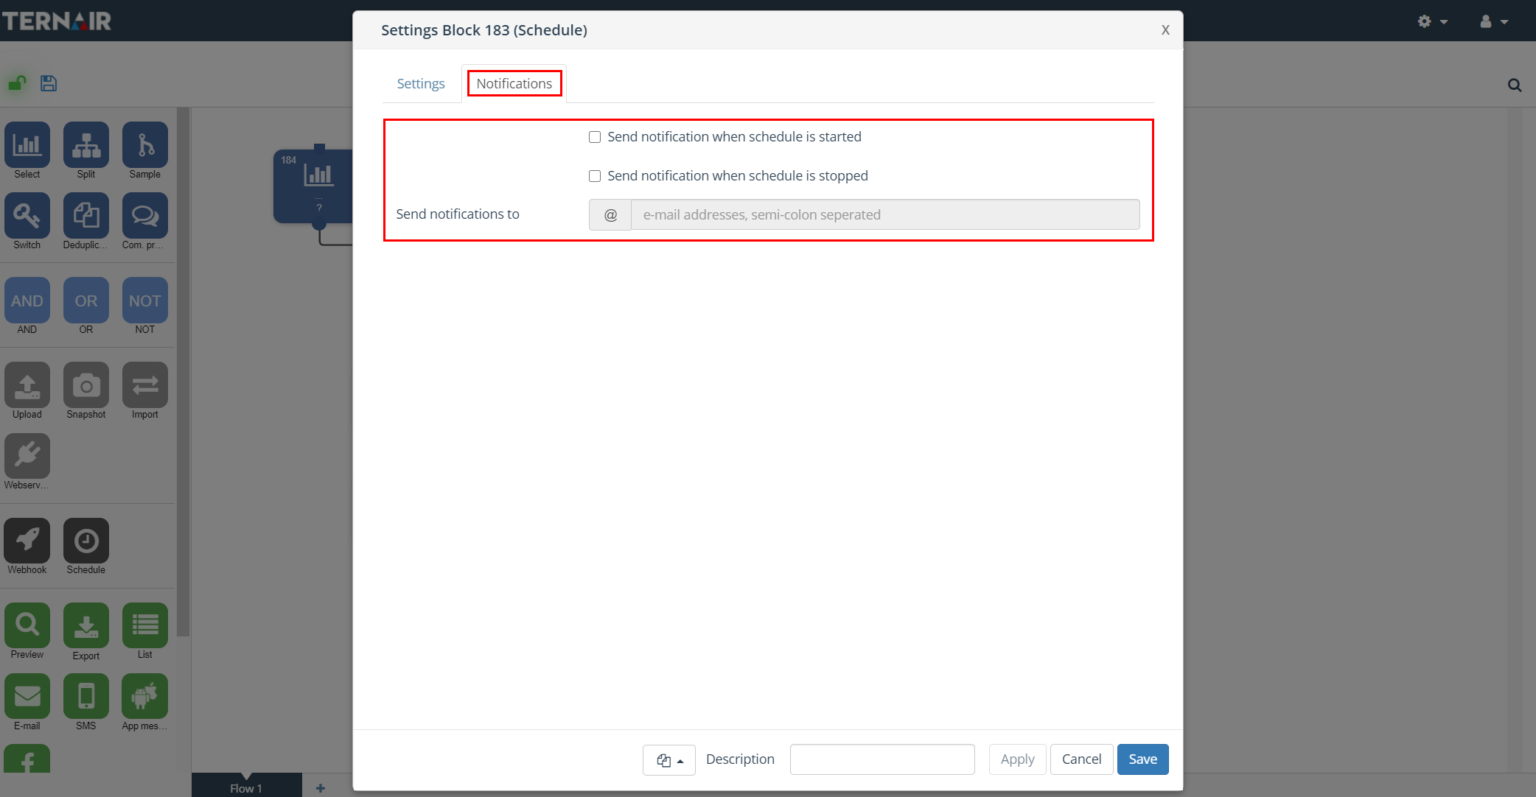Add a new flow tab
Viewport: 1536px width, 797px height.
click(x=320, y=788)
